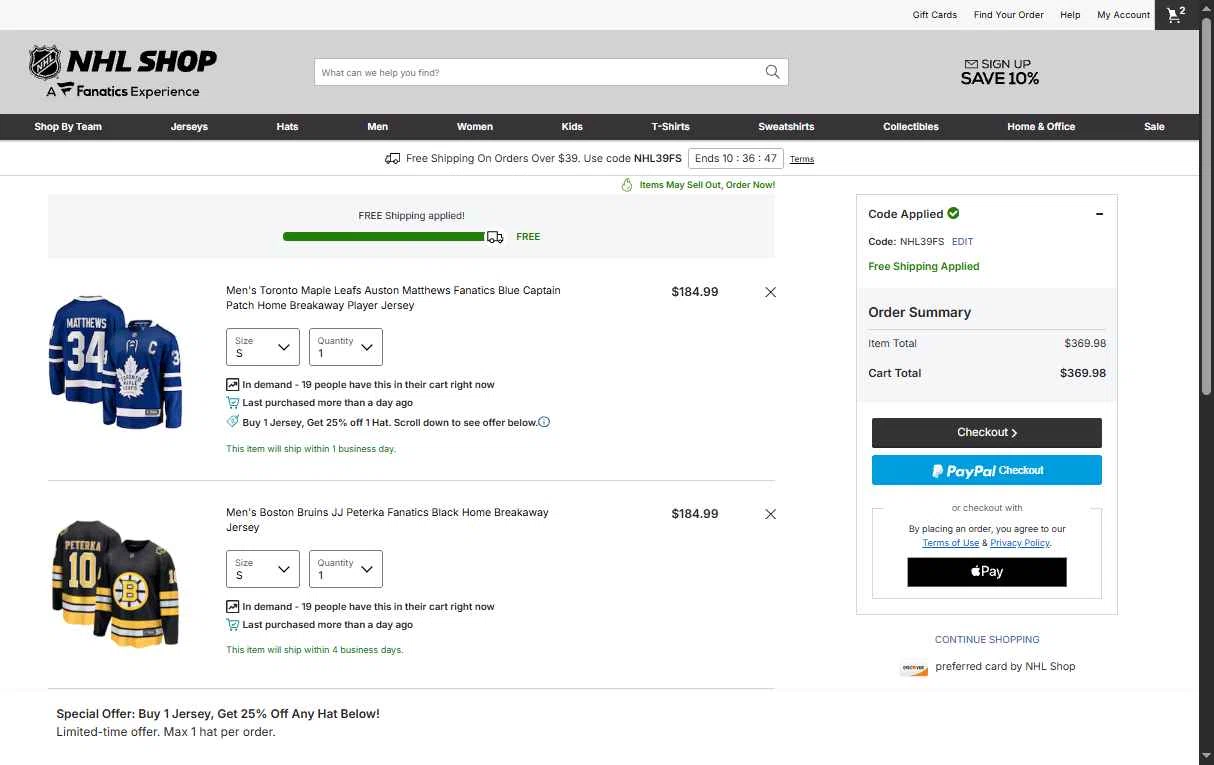Click the truck icon at progress bar end
The image size is (1214, 765).
tap(495, 237)
